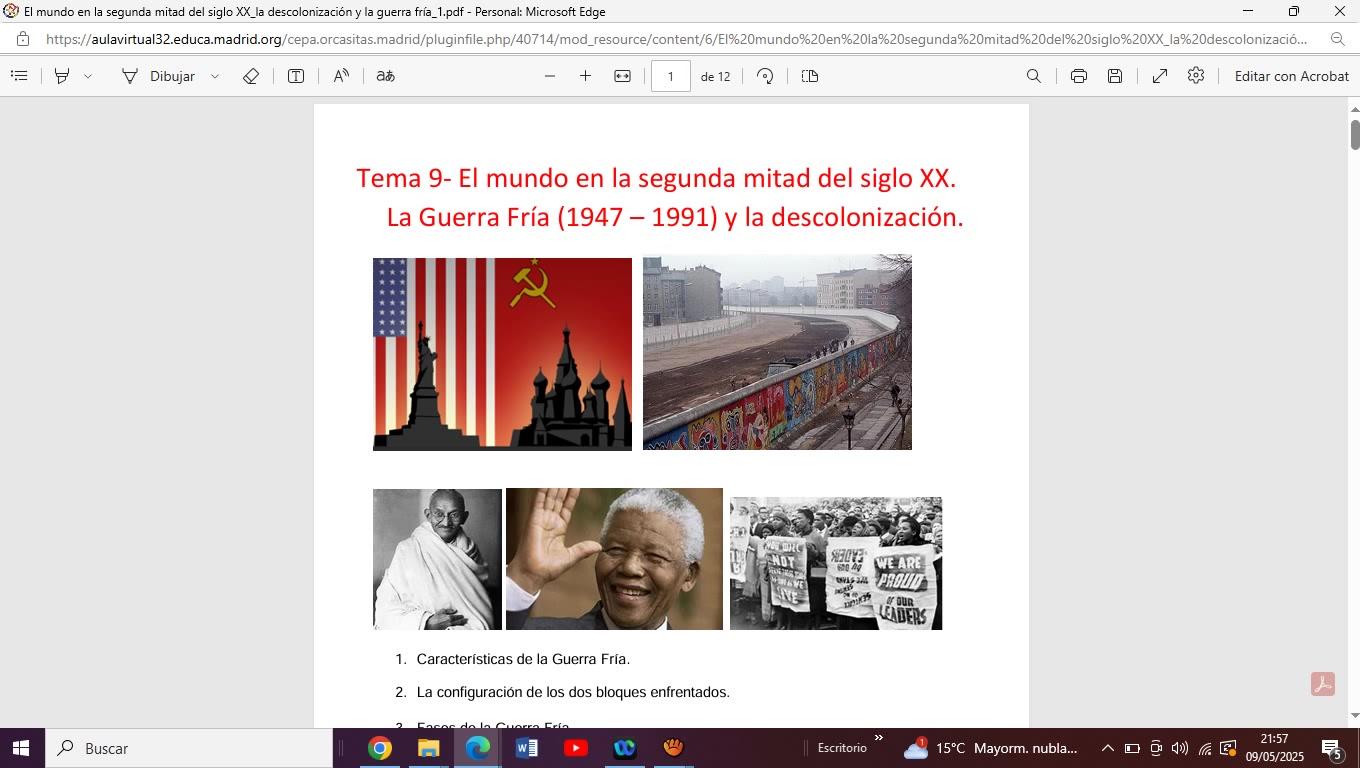Expand highlighter color options dropdown
The height and width of the screenshot is (768, 1360).
point(88,76)
